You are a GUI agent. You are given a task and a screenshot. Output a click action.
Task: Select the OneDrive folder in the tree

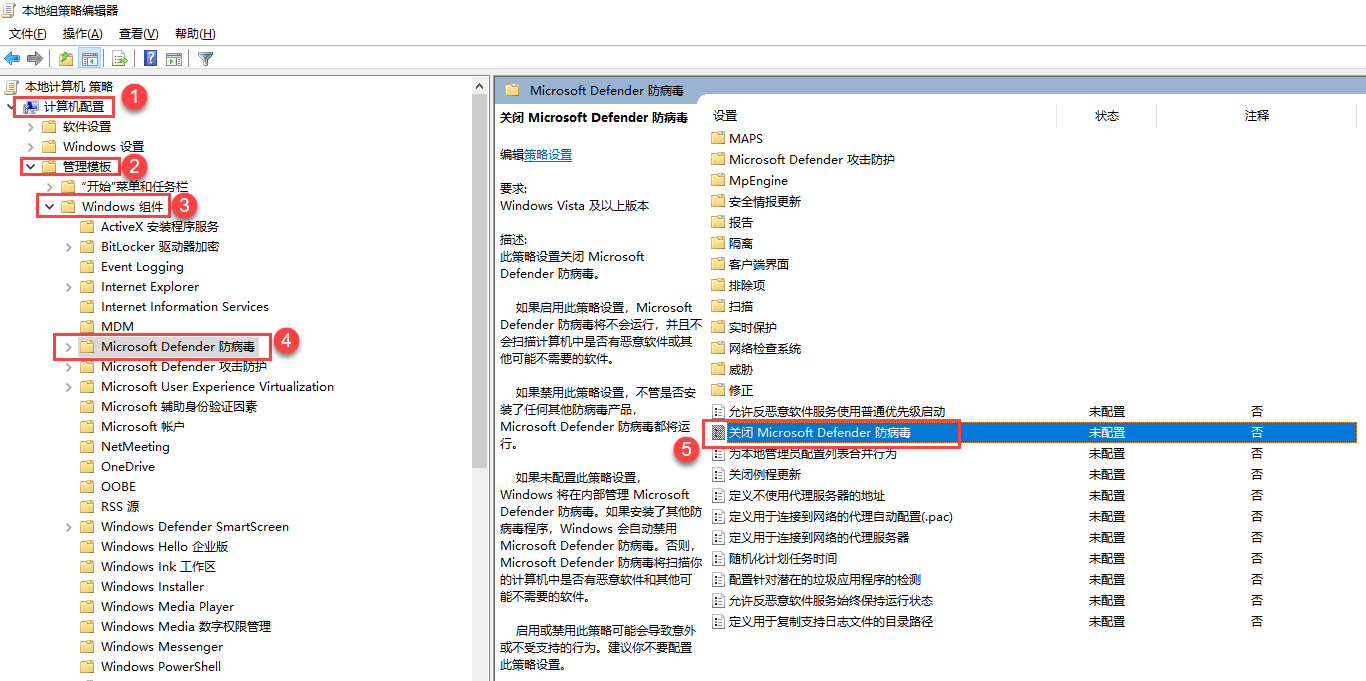[x=127, y=467]
